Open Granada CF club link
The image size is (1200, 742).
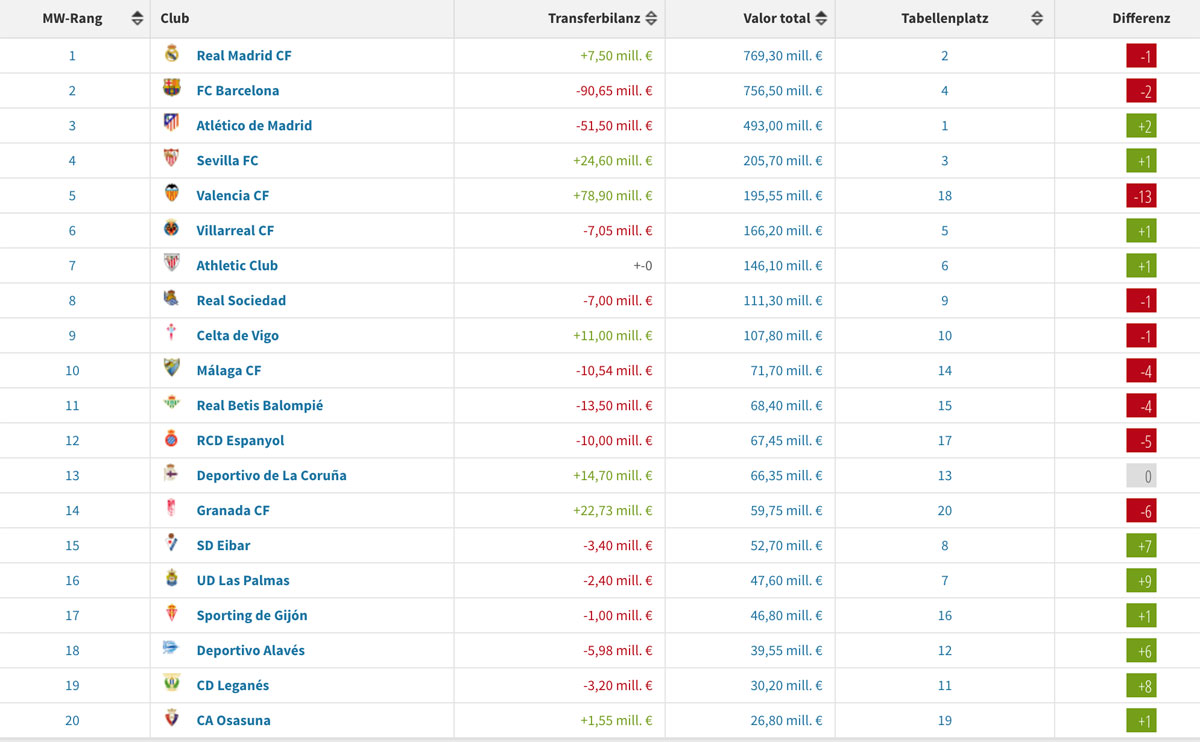point(233,510)
